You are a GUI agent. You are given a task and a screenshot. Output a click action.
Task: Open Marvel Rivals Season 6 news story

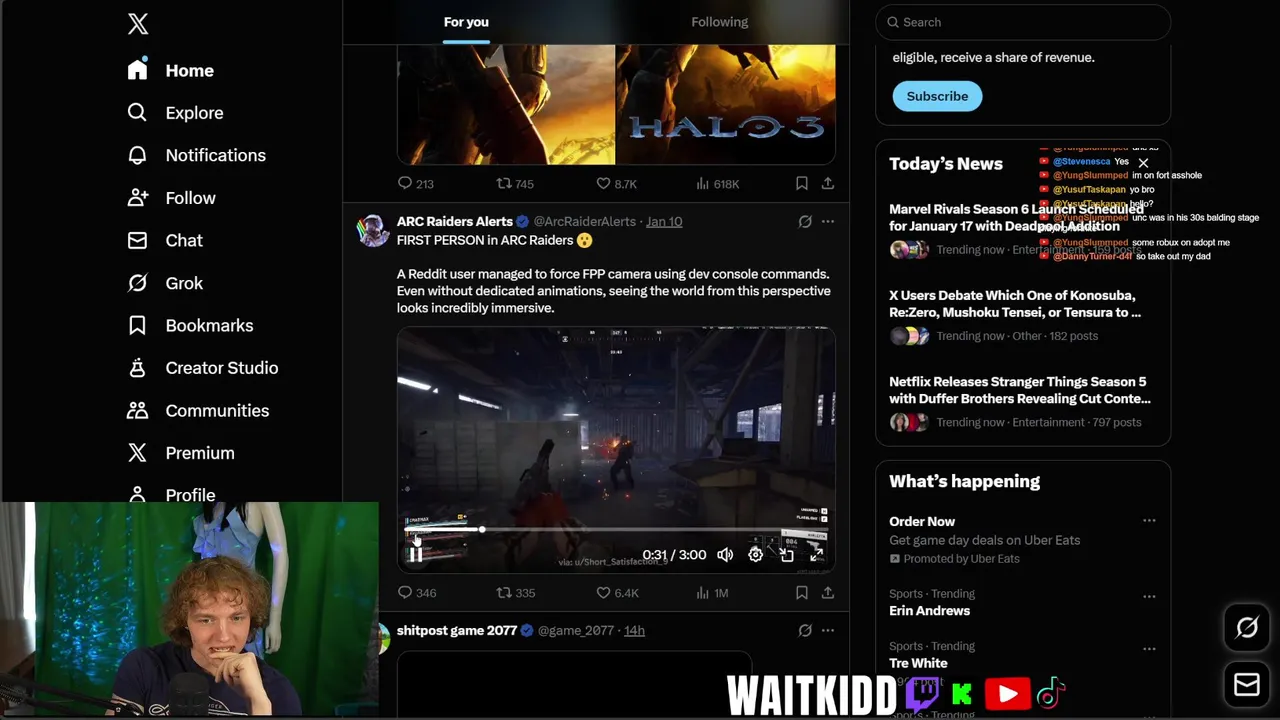pos(1023,231)
